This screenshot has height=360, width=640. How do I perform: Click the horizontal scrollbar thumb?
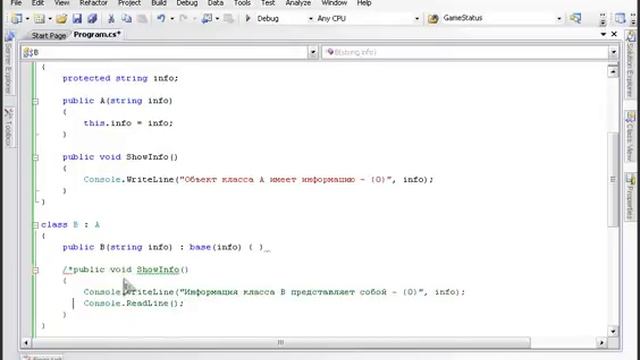pos(281,342)
